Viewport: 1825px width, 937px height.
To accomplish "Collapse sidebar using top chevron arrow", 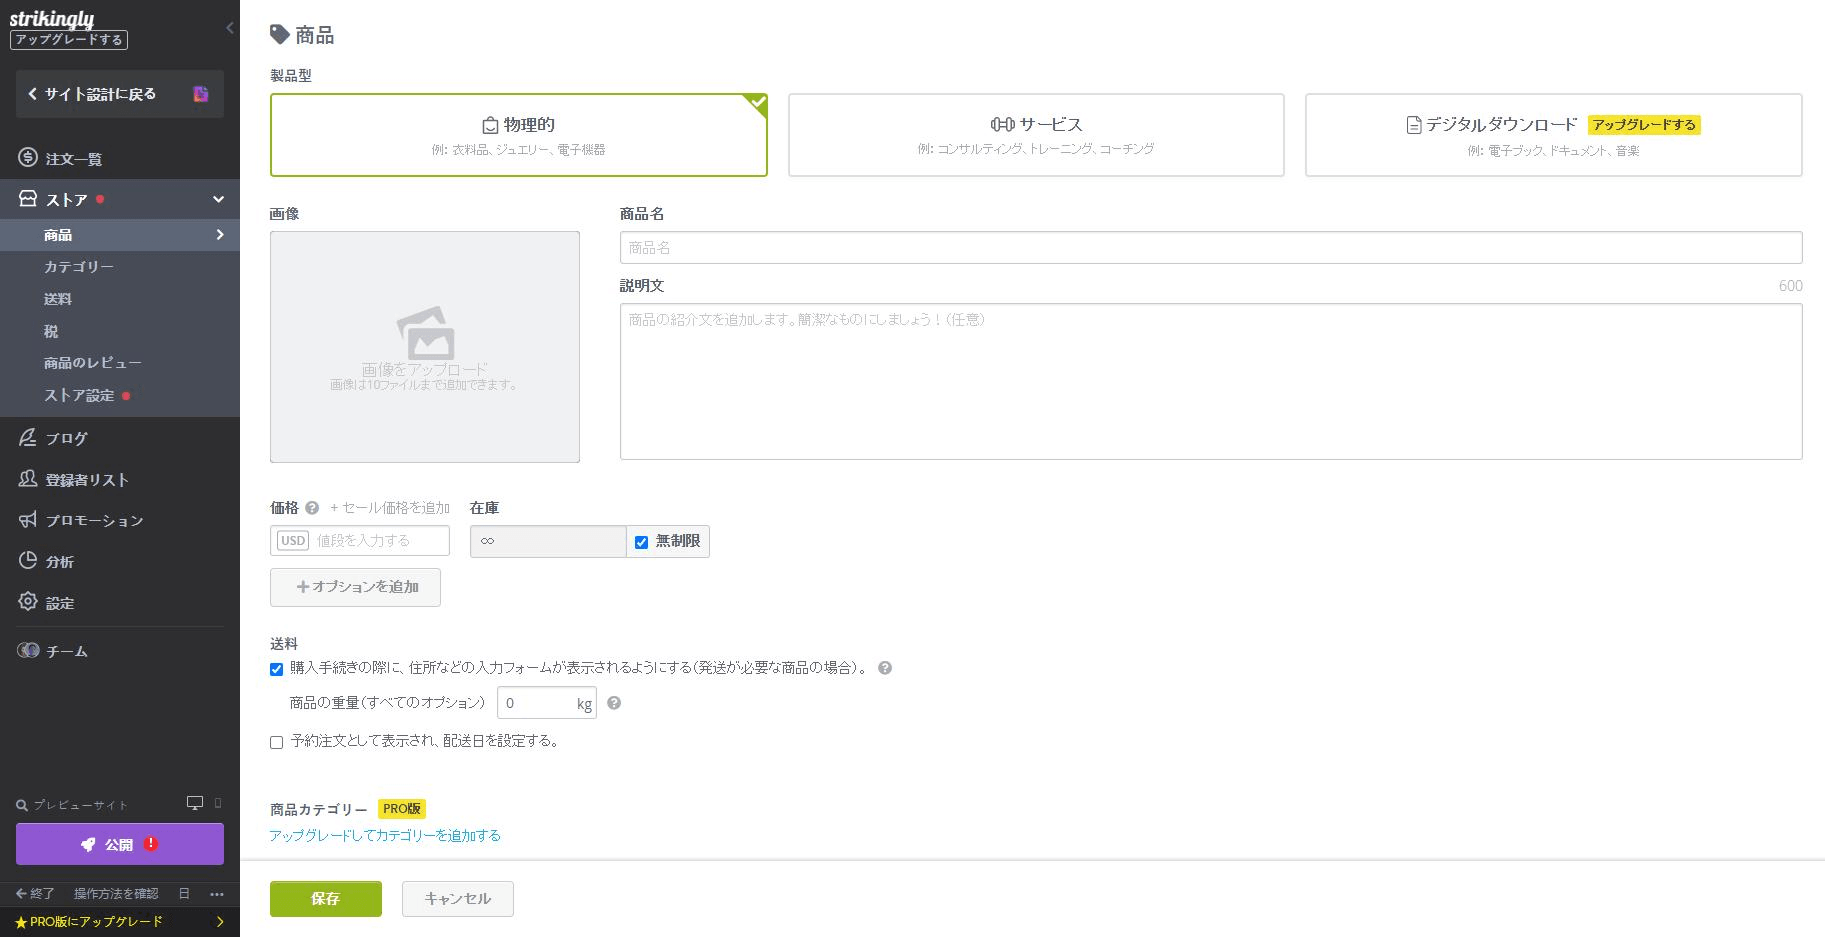I will pyautogui.click(x=229, y=28).
